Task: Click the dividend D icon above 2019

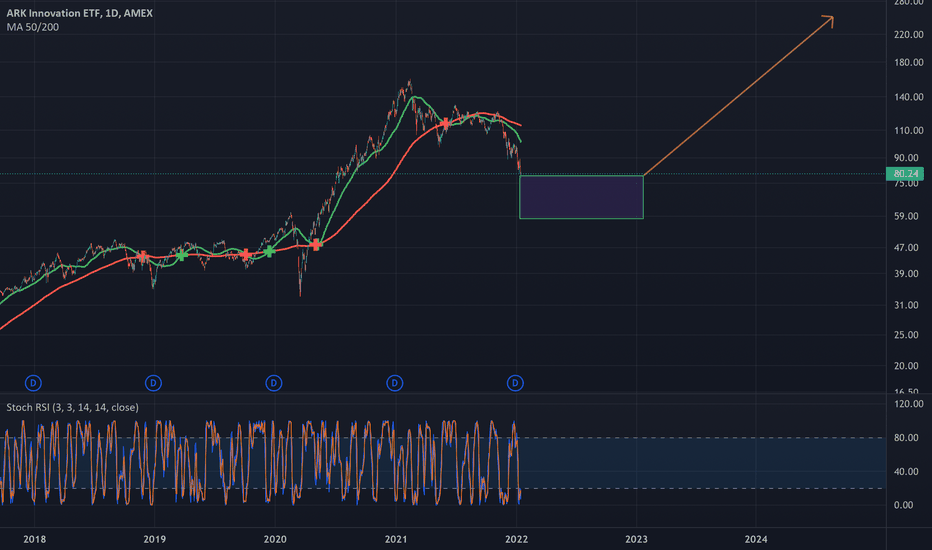Action: pyautogui.click(x=153, y=383)
